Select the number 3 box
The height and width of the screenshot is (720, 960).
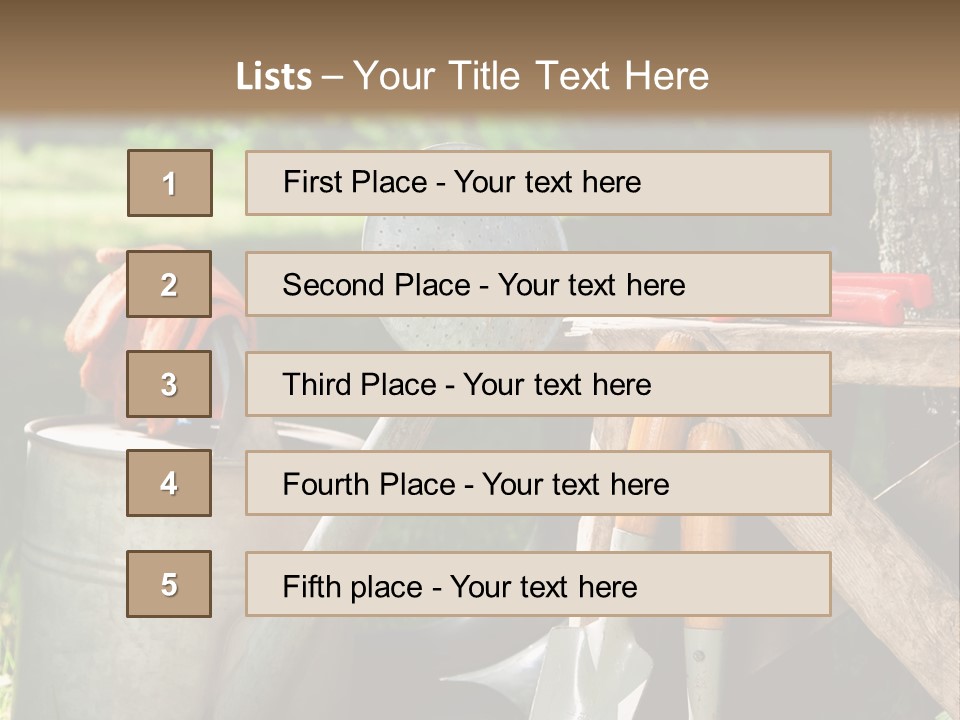tap(169, 384)
